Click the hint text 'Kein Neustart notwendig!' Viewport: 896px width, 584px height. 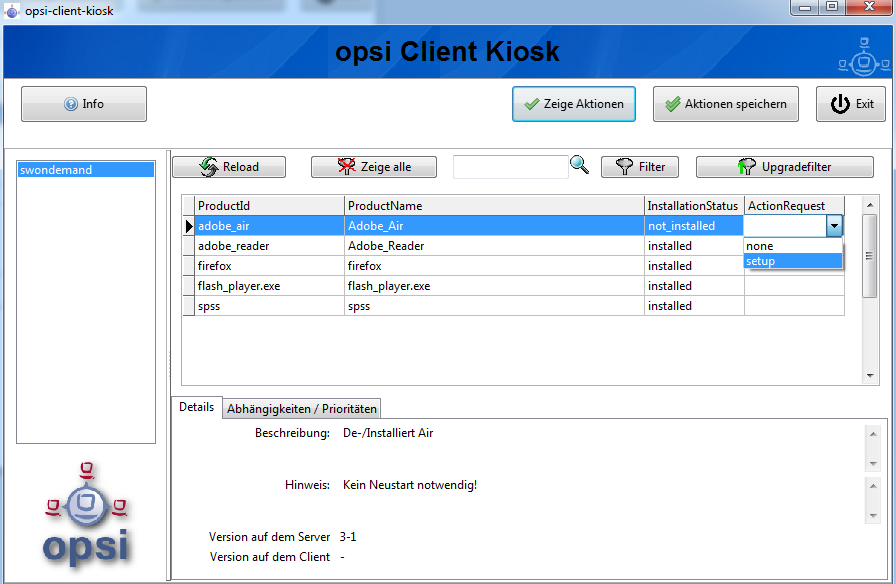coord(410,485)
